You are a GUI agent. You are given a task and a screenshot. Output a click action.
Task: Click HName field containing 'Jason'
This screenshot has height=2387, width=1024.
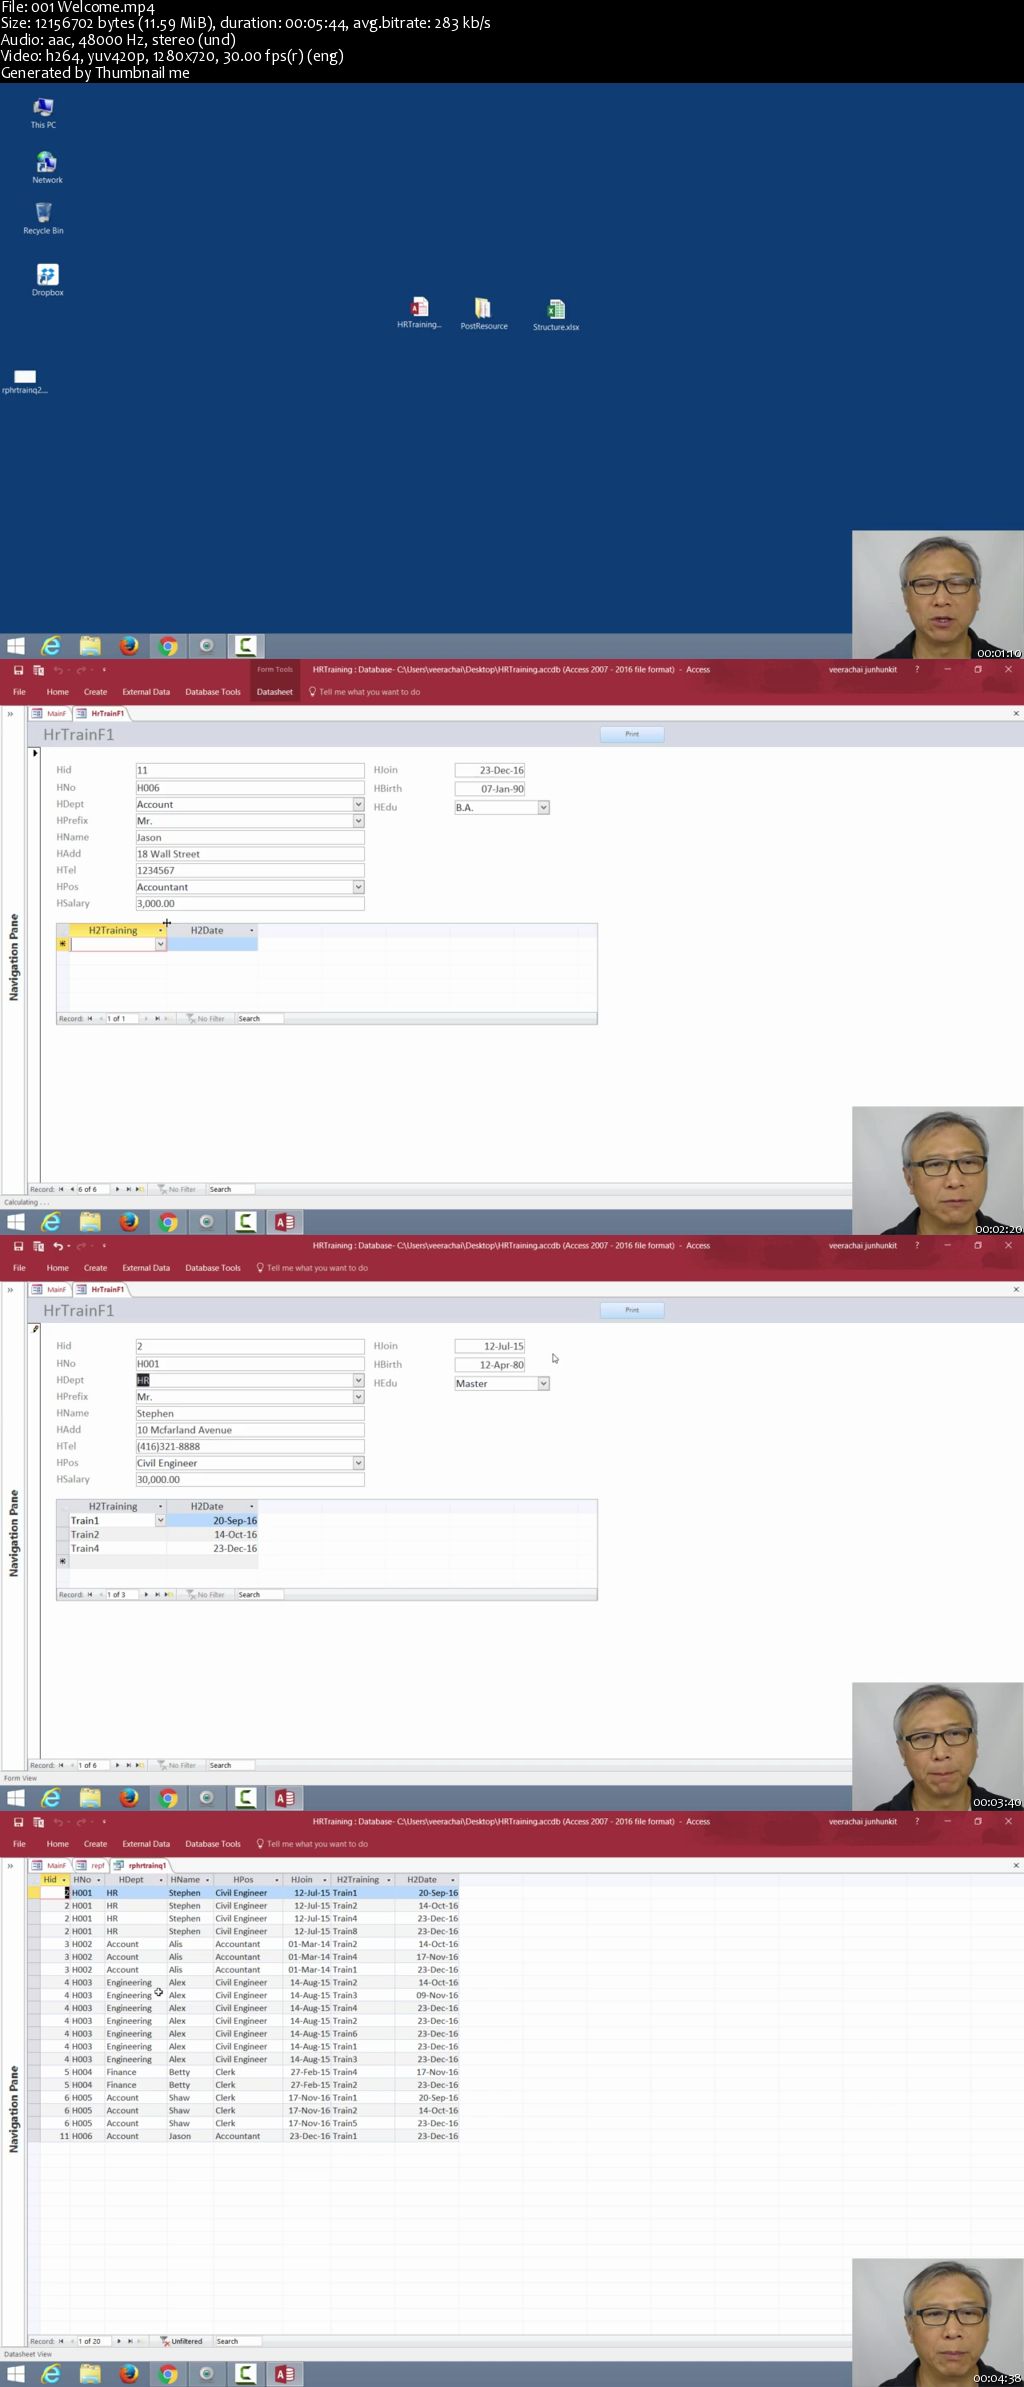pyautogui.click(x=250, y=837)
